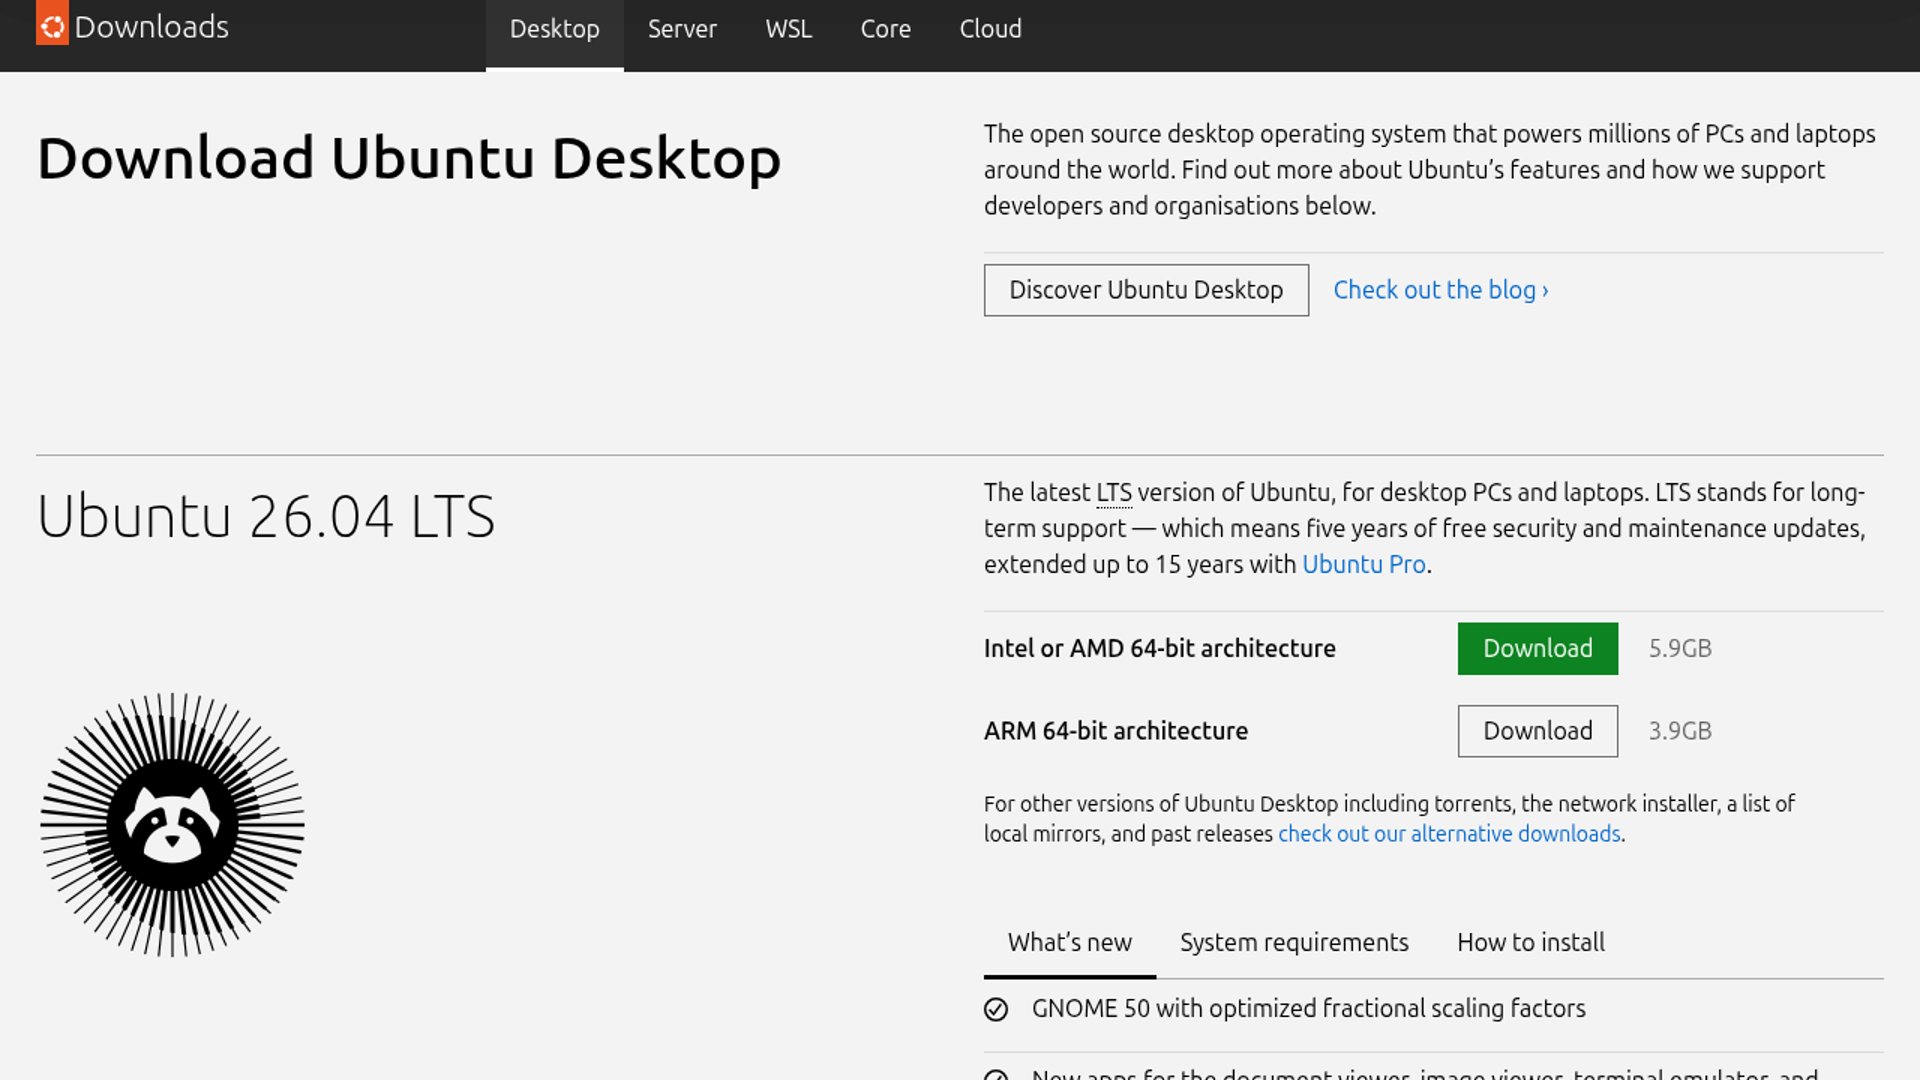Select the Cloud navigation tab
Viewport: 1920px width, 1080px height.
click(x=990, y=29)
